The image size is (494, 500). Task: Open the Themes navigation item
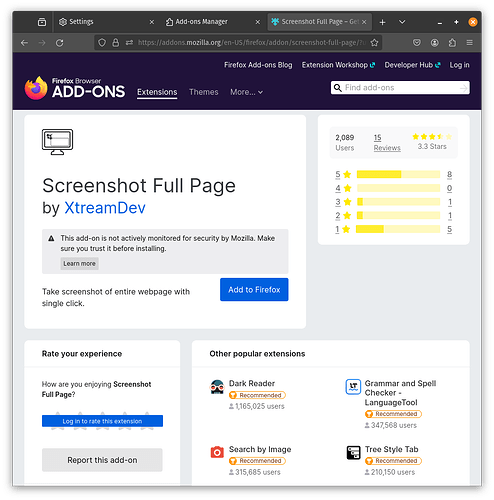(x=204, y=92)
